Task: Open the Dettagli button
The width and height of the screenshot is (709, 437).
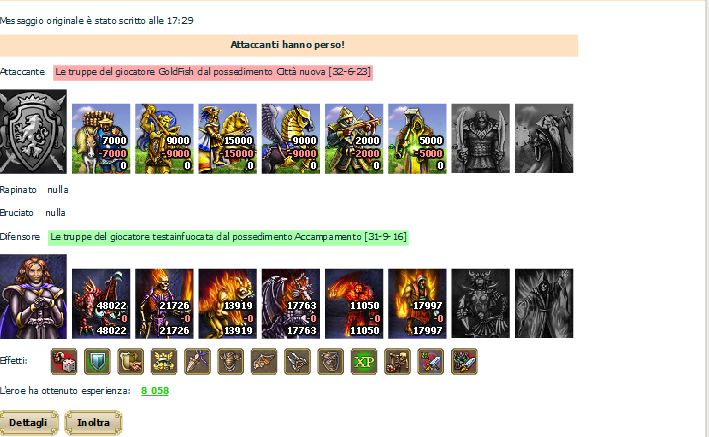Action: point(29,423)
